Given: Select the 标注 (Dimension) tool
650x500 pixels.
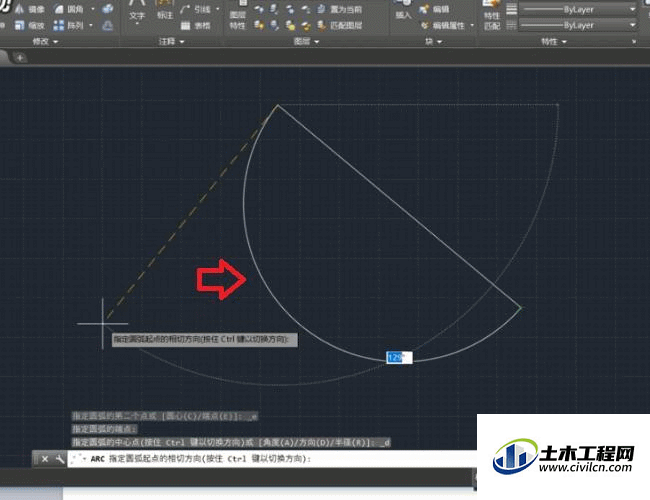Looking at the screenshot, I should tap(165, 12).
